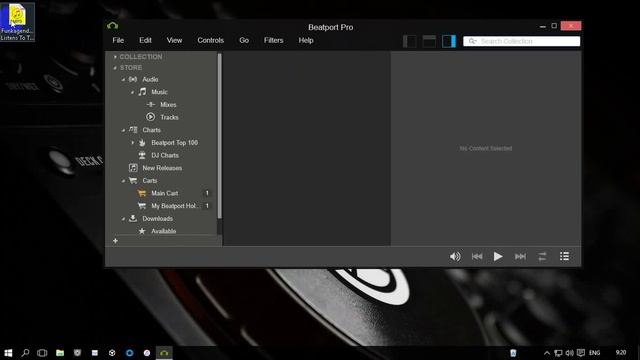Viewport: 640px width, 360px height.
Task: Open the Windows Start menu
Action: click(x=8, y=353)
